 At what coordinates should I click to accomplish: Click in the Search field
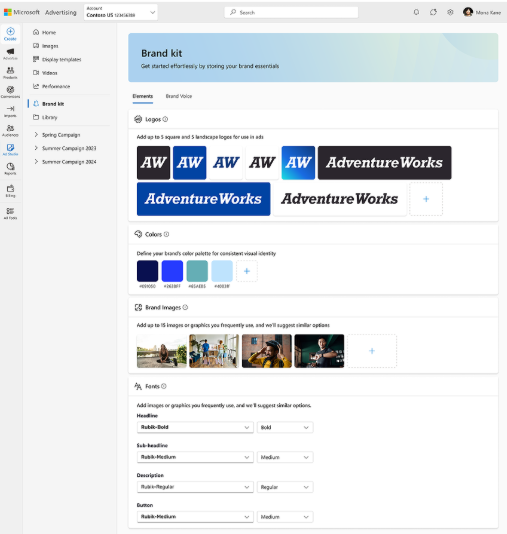click(x=291, y=12)
